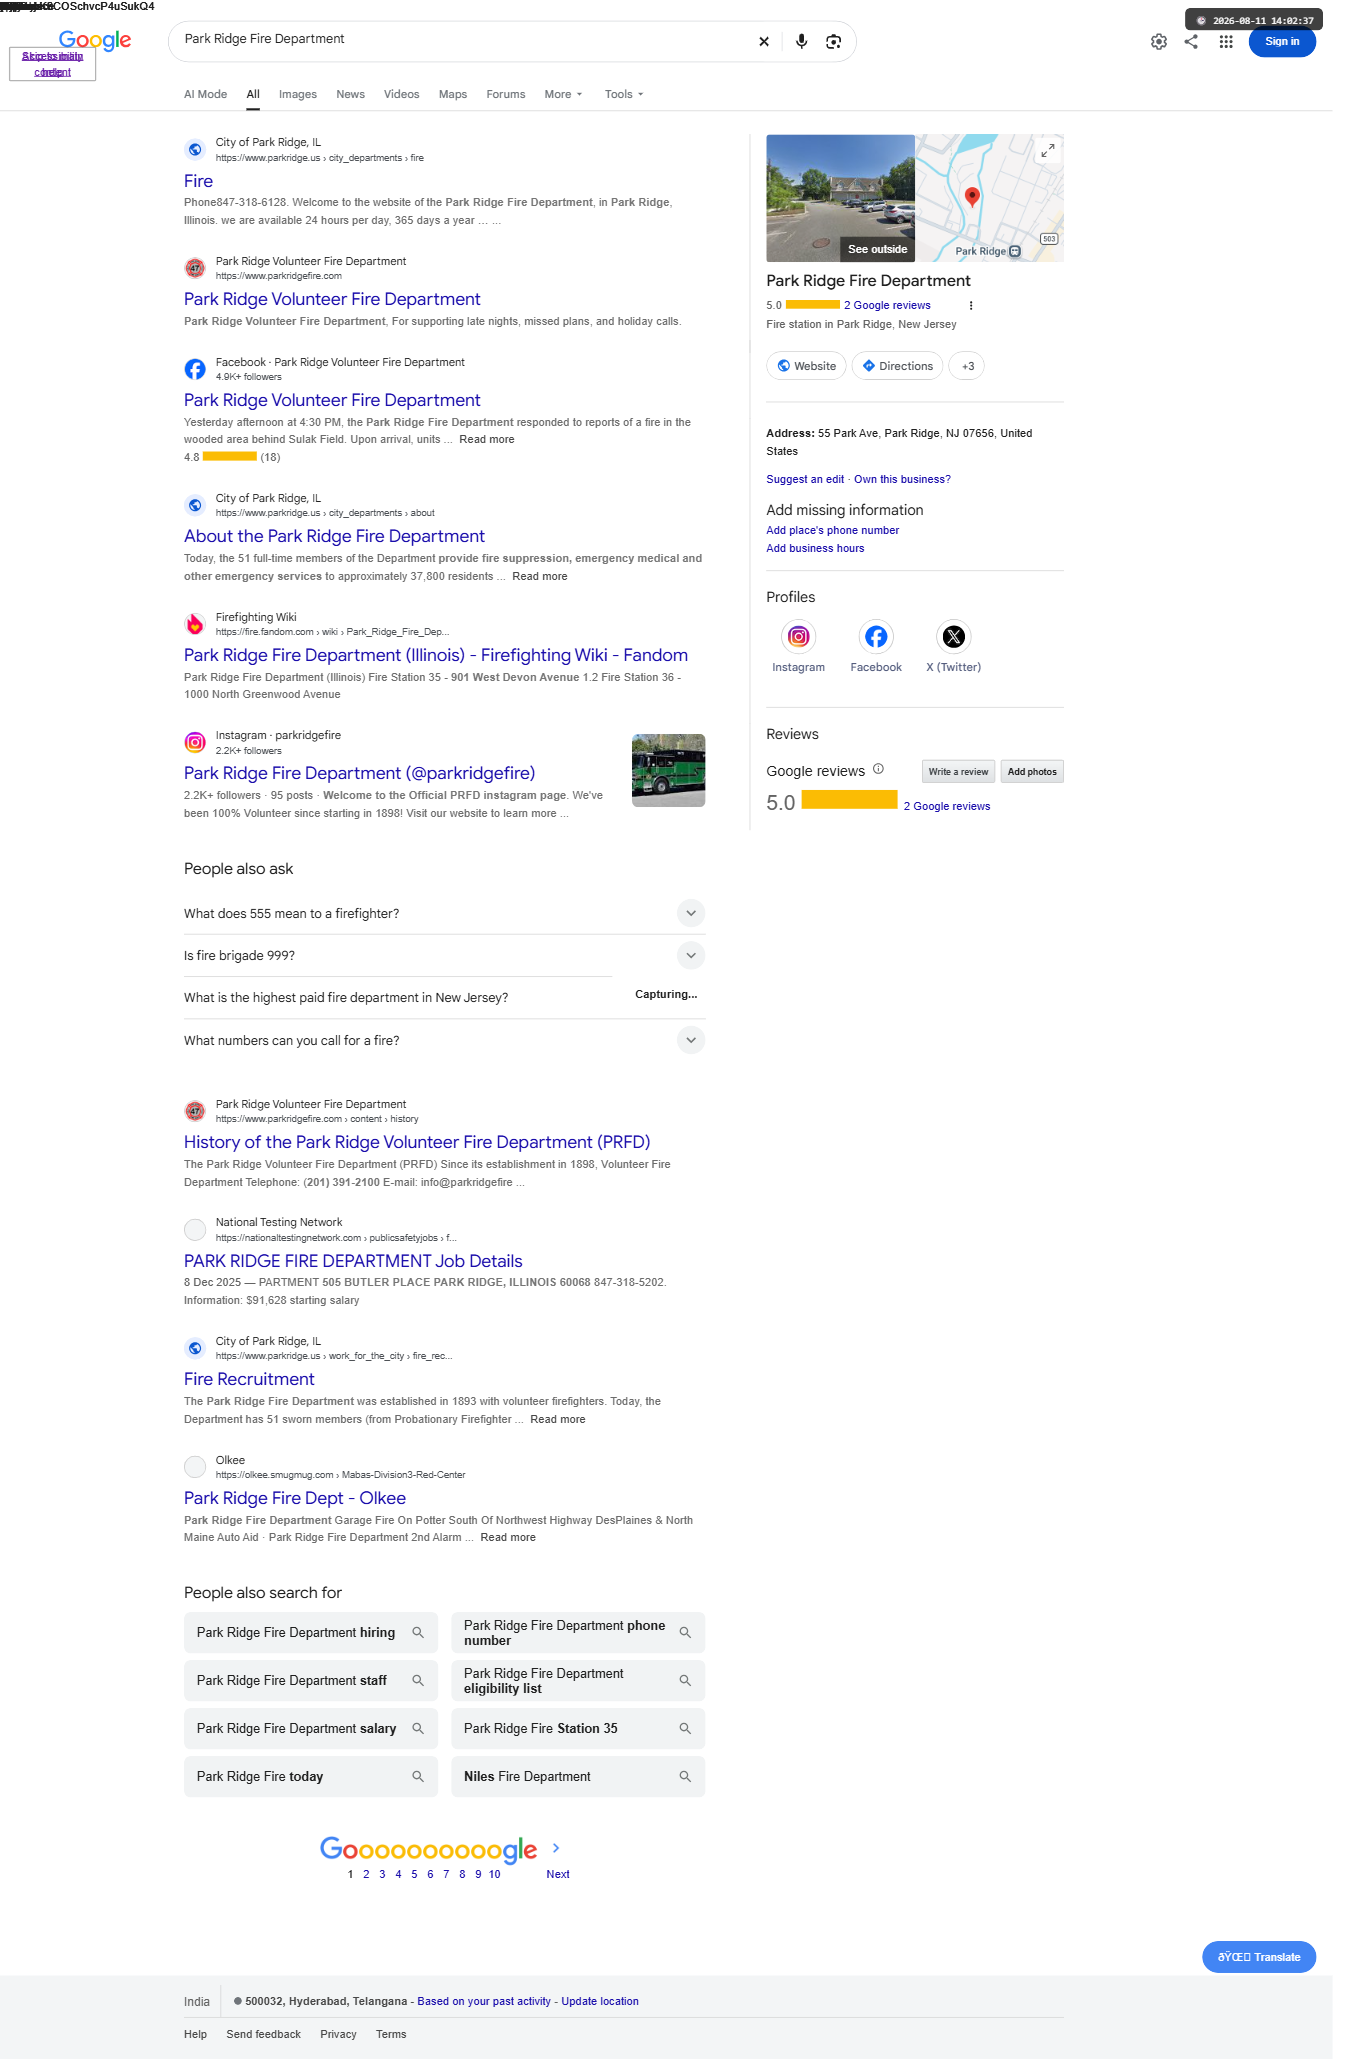Clear the search box with the X icon
The image size is (1348, 2059).
764,42
